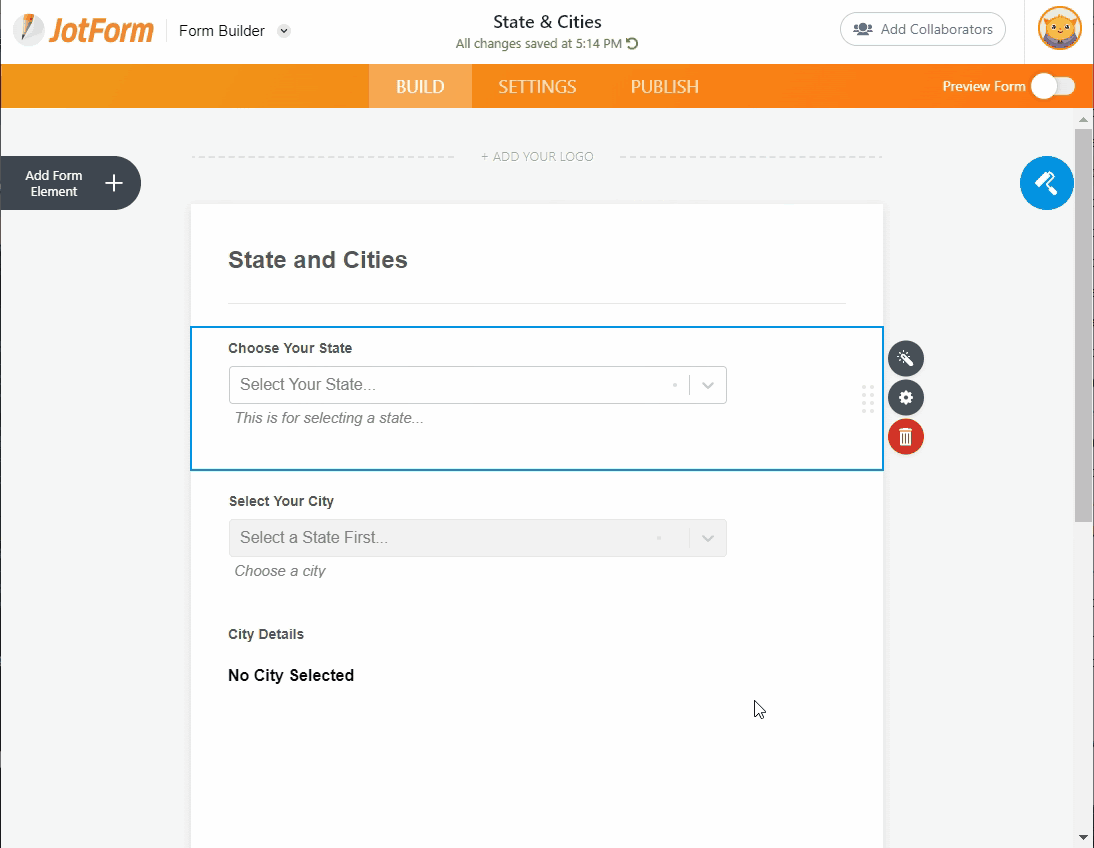
Task: Click the vertical scrollbar thumb
Action: [x=1083, y=320]
